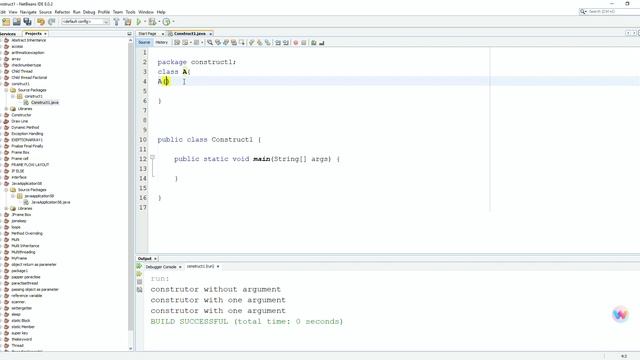Select the Abstract Inheritance project
This screenshot has width=640, height=360.
(29, 40)
